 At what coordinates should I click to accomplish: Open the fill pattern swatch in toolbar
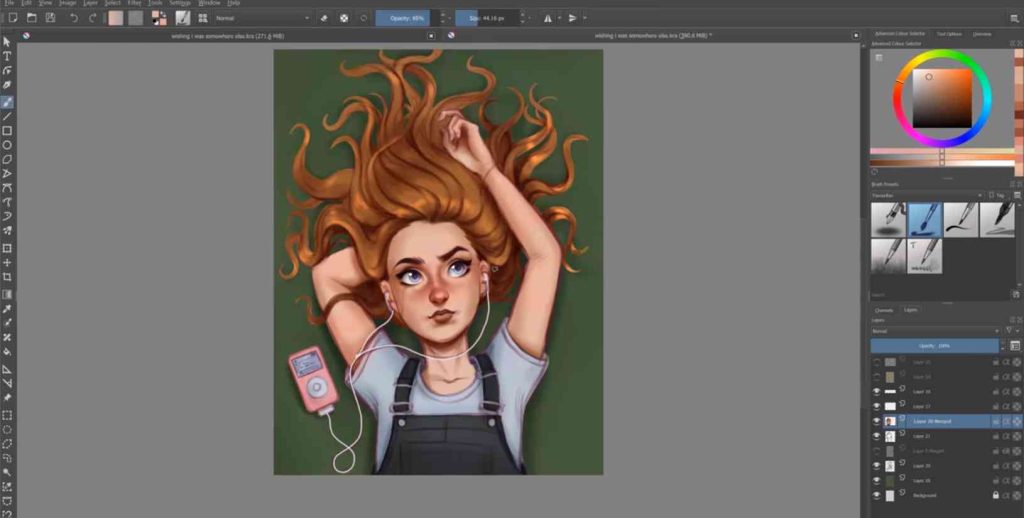click(x=135, y=18)
